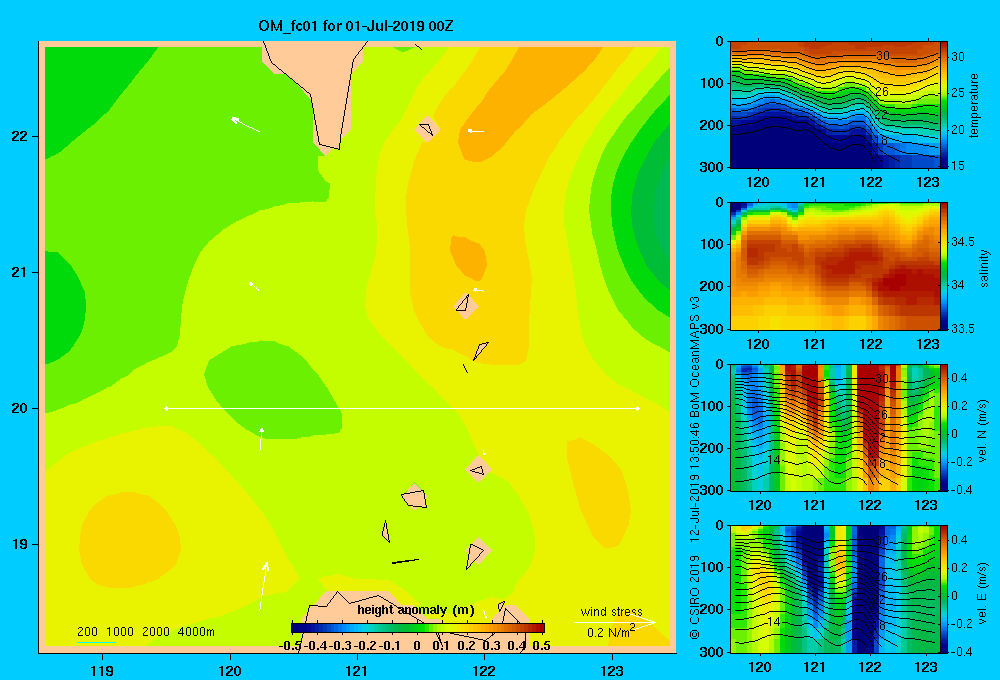The width and height of the screenshot is (1000, 680).
Task: Click the 0.2 N/m² wind stress value
Action: [611, 632]
